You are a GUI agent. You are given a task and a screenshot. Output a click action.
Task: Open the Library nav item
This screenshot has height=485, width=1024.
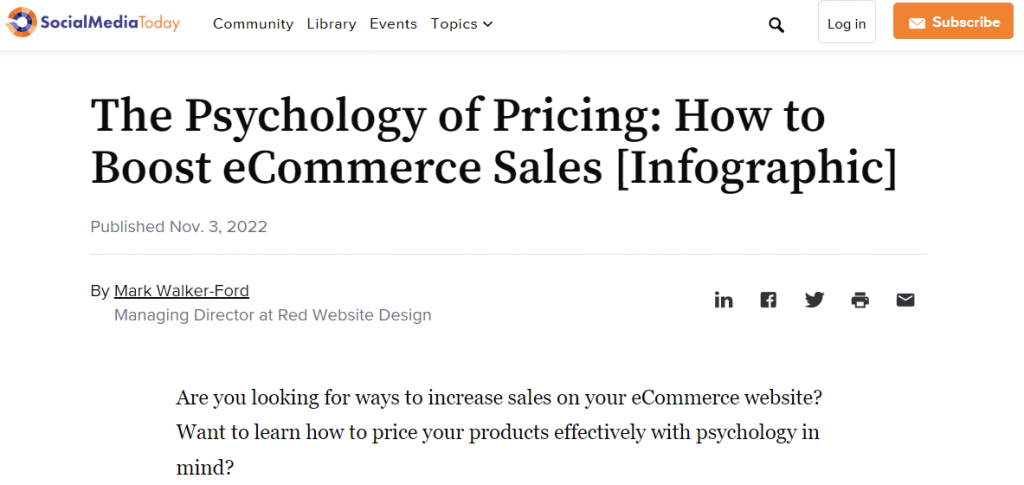[332, 24]
